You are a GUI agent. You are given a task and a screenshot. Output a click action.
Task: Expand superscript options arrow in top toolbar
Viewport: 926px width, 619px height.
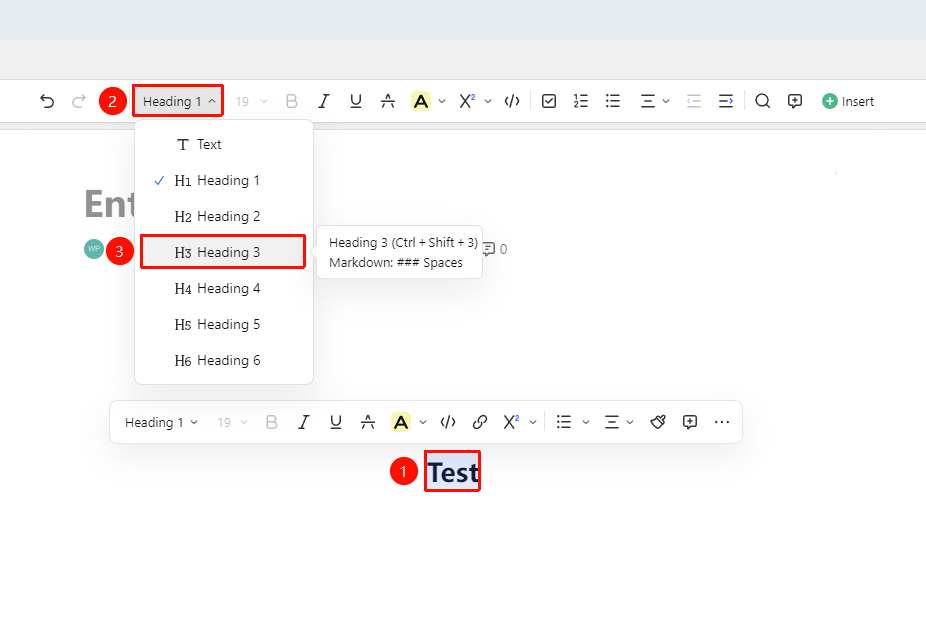click(488, 102)
